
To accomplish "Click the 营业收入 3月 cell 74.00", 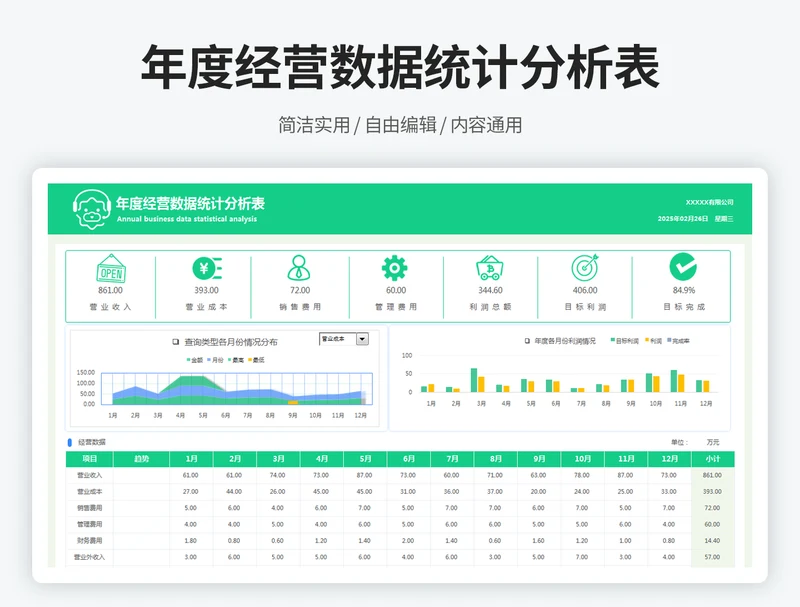I will click(278, 475).
